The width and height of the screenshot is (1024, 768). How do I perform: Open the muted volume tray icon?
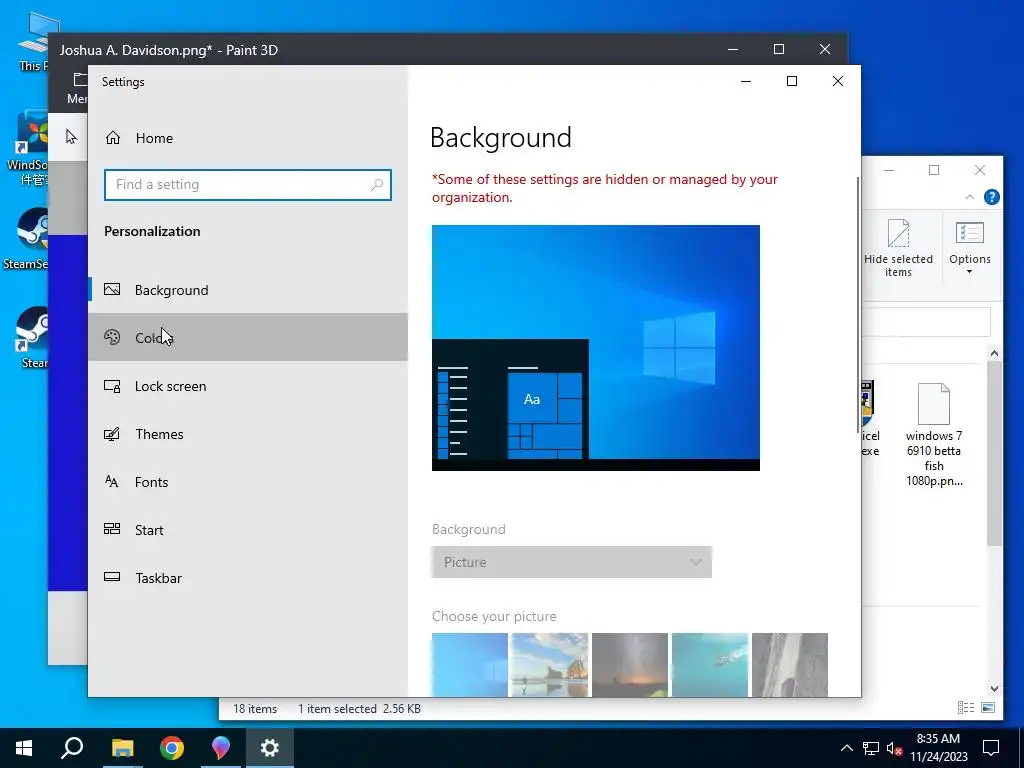[x=895, y=748]
